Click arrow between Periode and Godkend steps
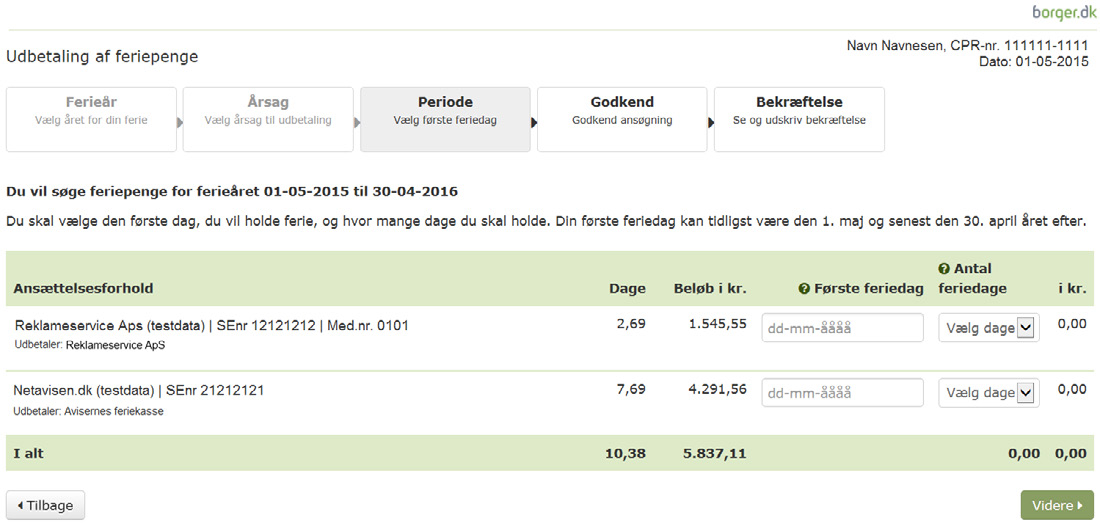 (534, 123)
